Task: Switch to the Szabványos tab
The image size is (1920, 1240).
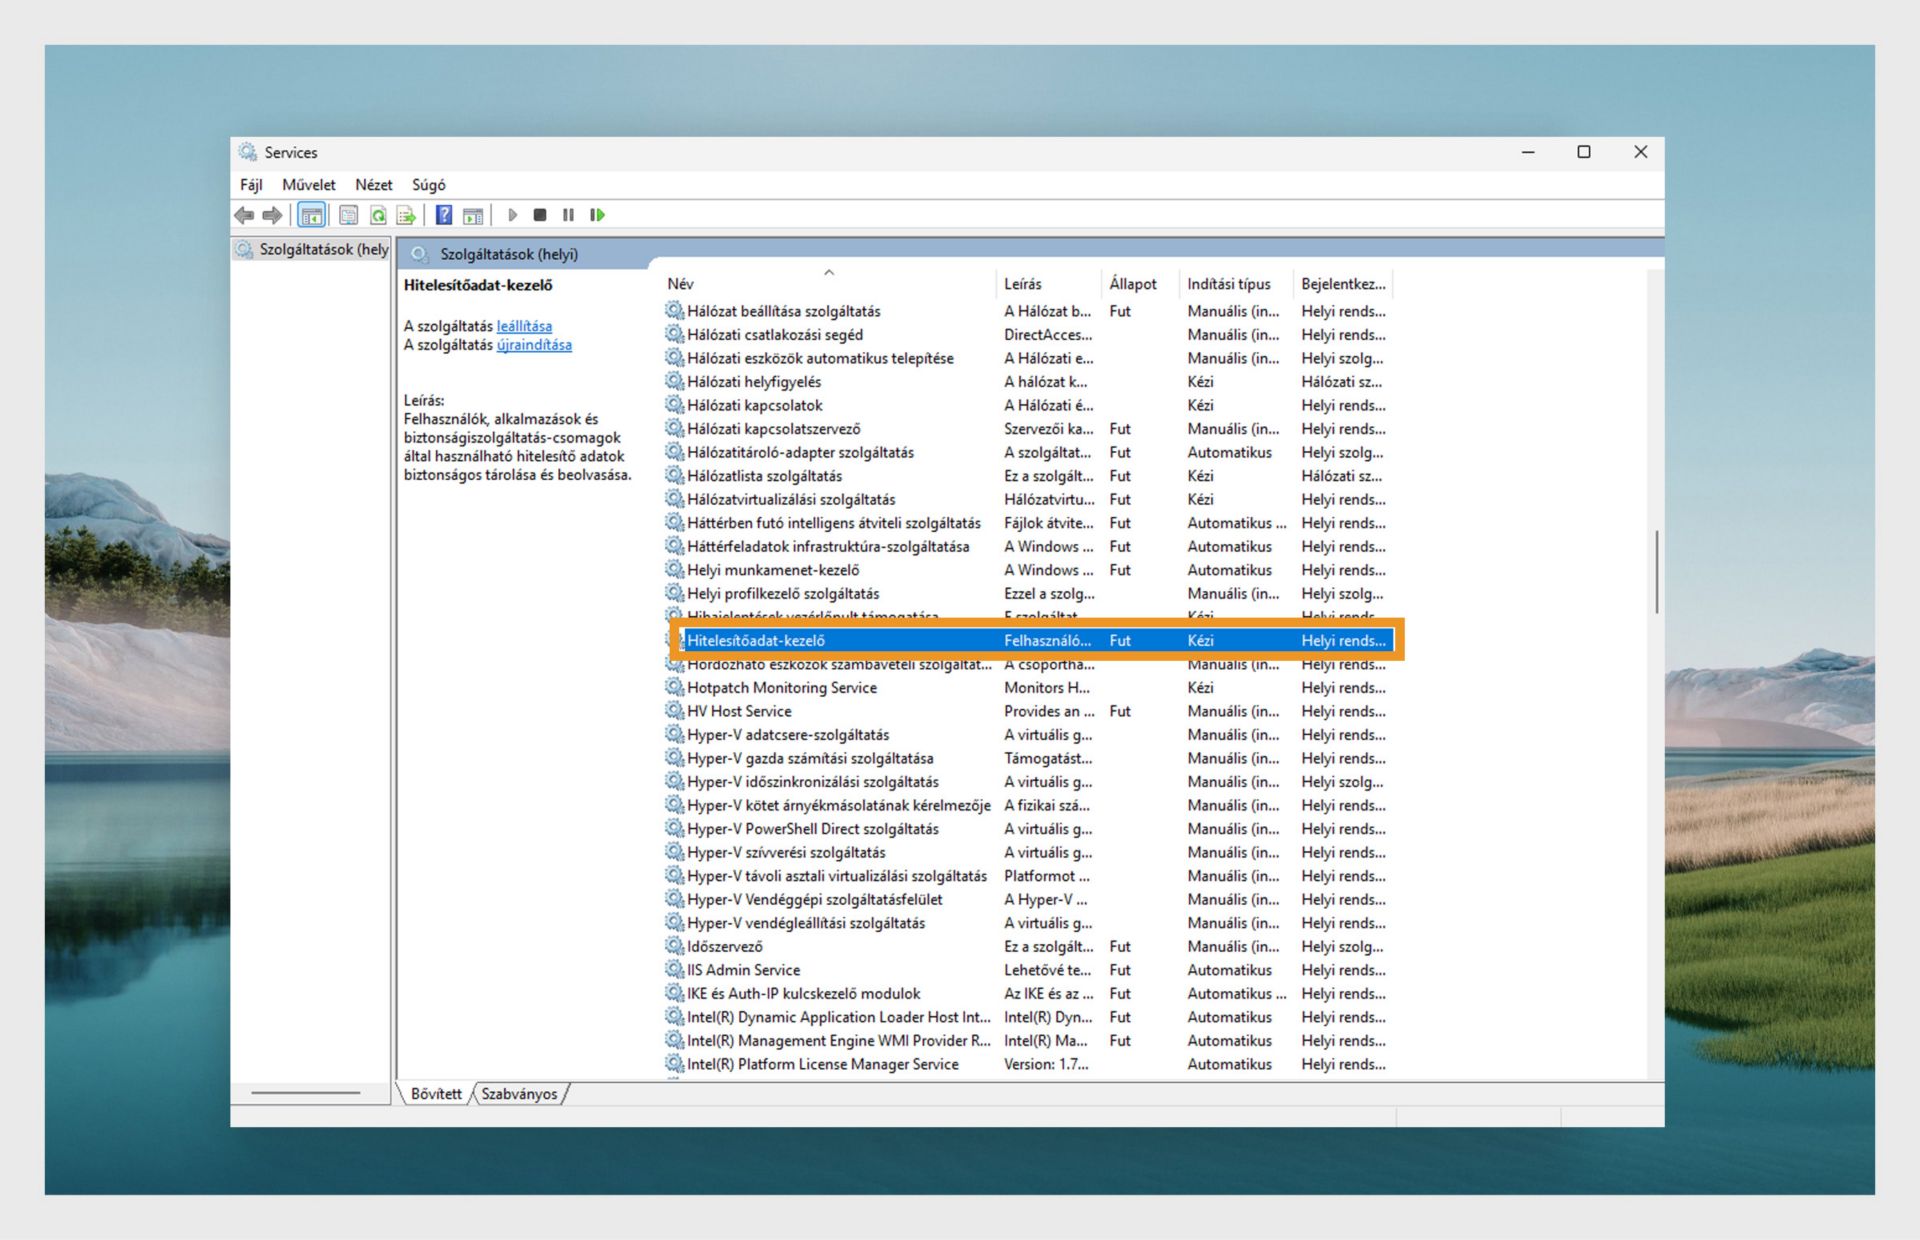Action: tap(519, 1094)
